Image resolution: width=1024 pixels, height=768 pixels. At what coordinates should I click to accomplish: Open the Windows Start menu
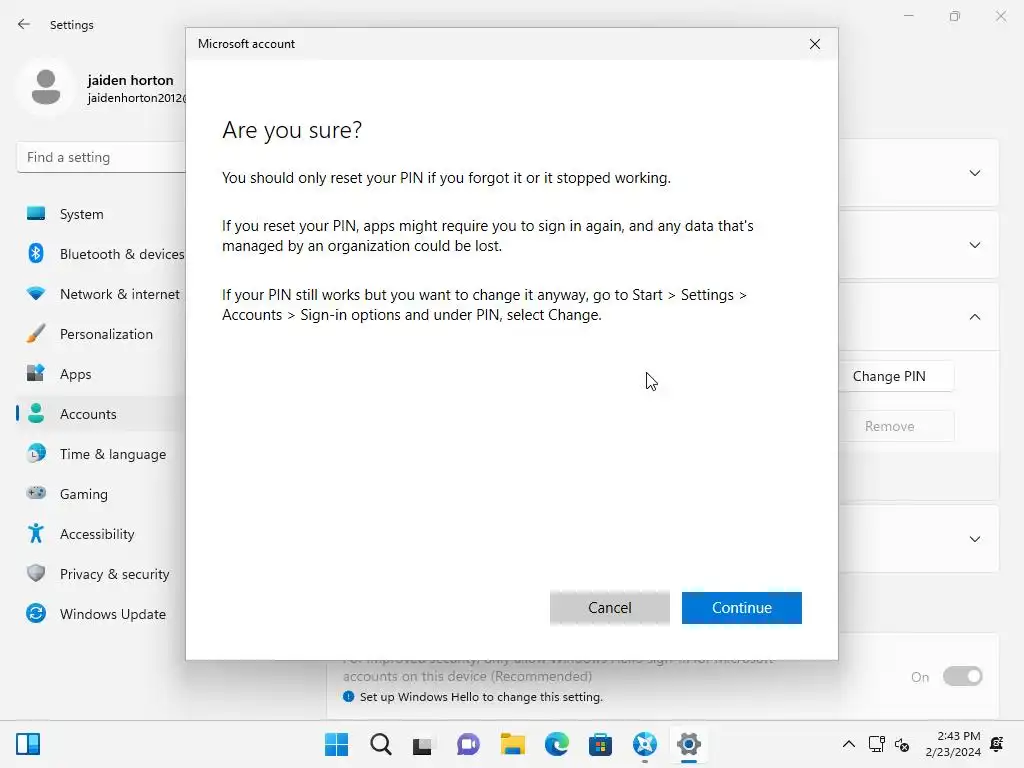tap(337, 744)
